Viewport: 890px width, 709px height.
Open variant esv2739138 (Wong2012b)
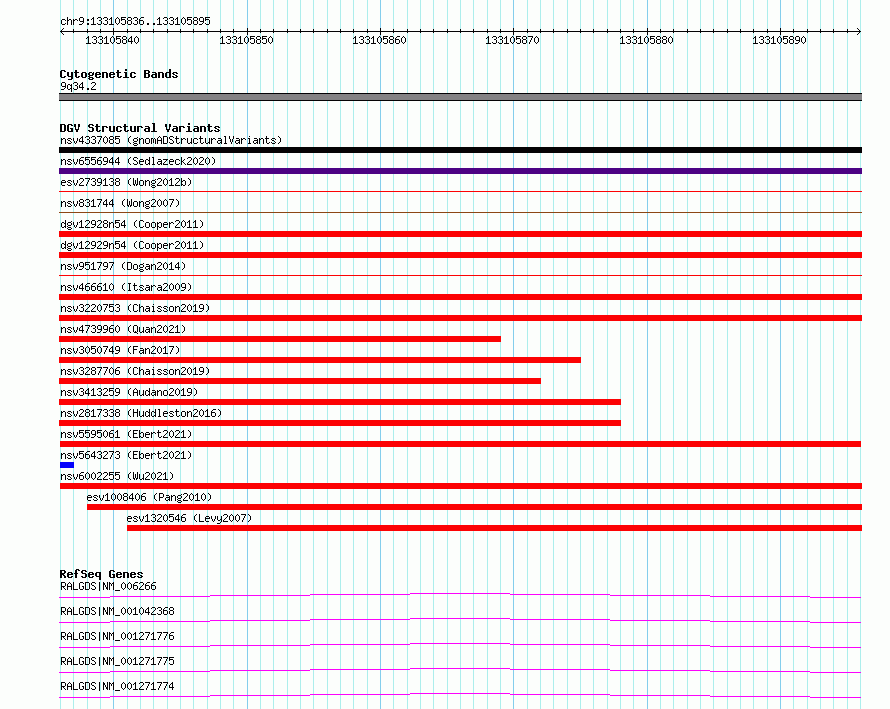pos(126,182)
